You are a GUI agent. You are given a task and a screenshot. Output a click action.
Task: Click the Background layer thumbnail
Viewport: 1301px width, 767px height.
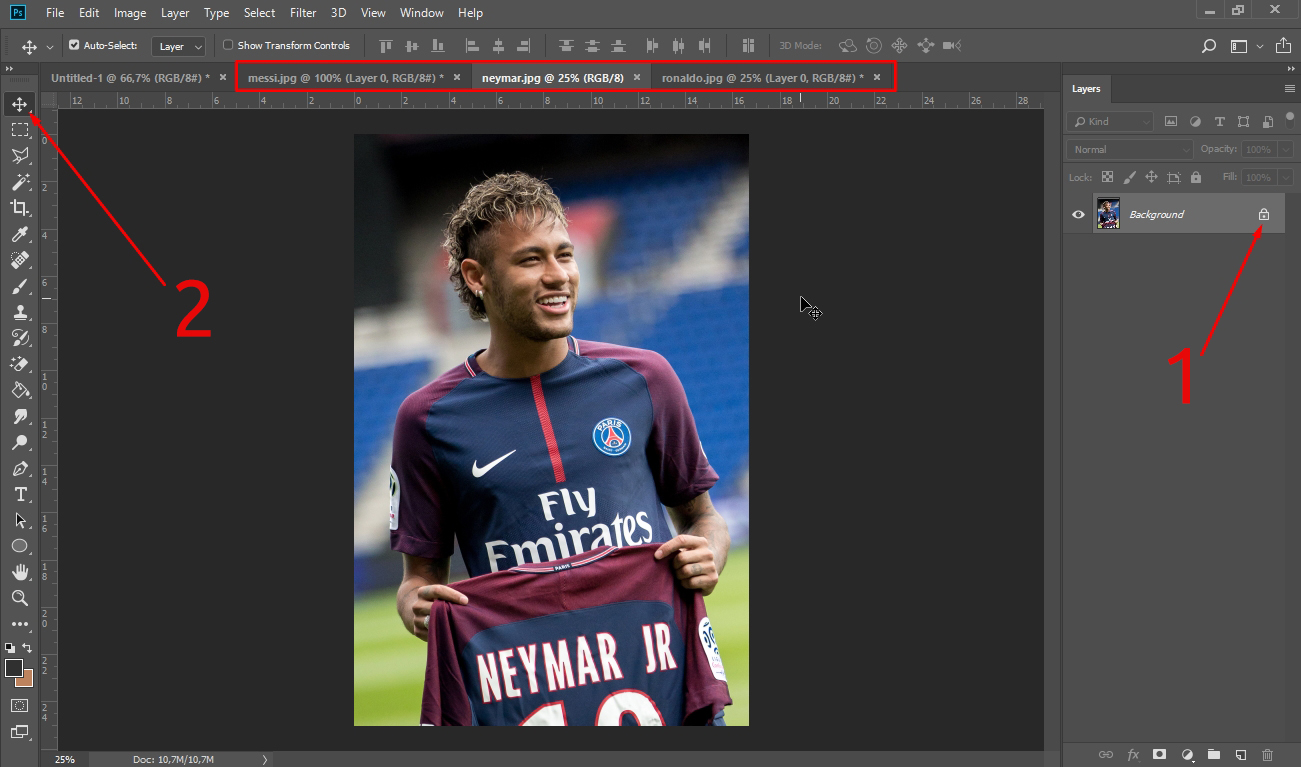[x=1108, y=214]
